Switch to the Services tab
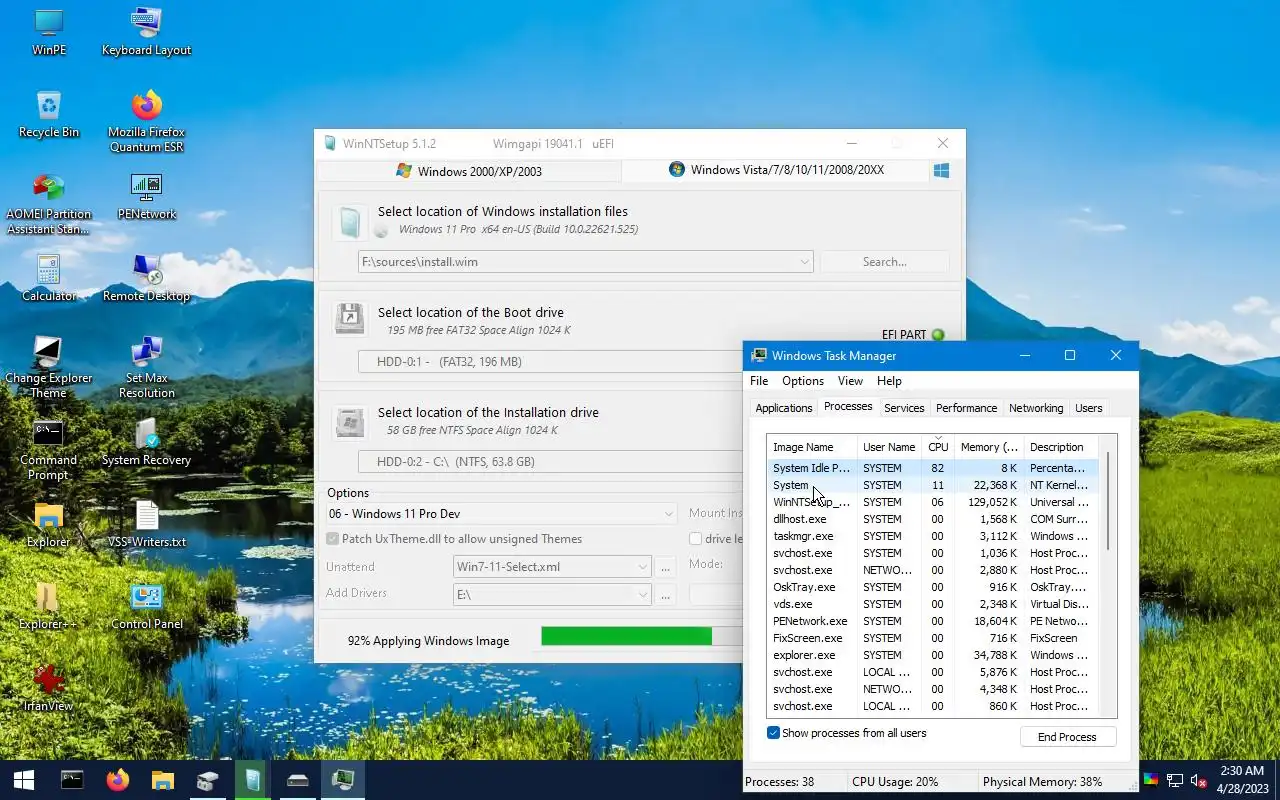This screenshot has width=1280, height=800. pos(904,408)
